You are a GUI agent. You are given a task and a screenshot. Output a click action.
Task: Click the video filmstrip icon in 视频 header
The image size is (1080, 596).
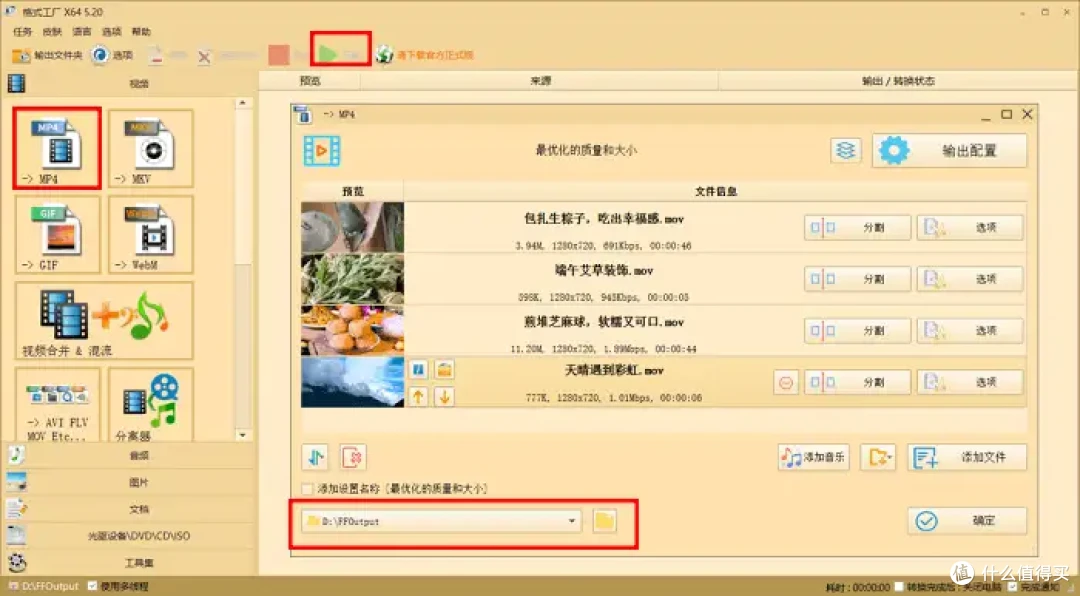point(17,83)
